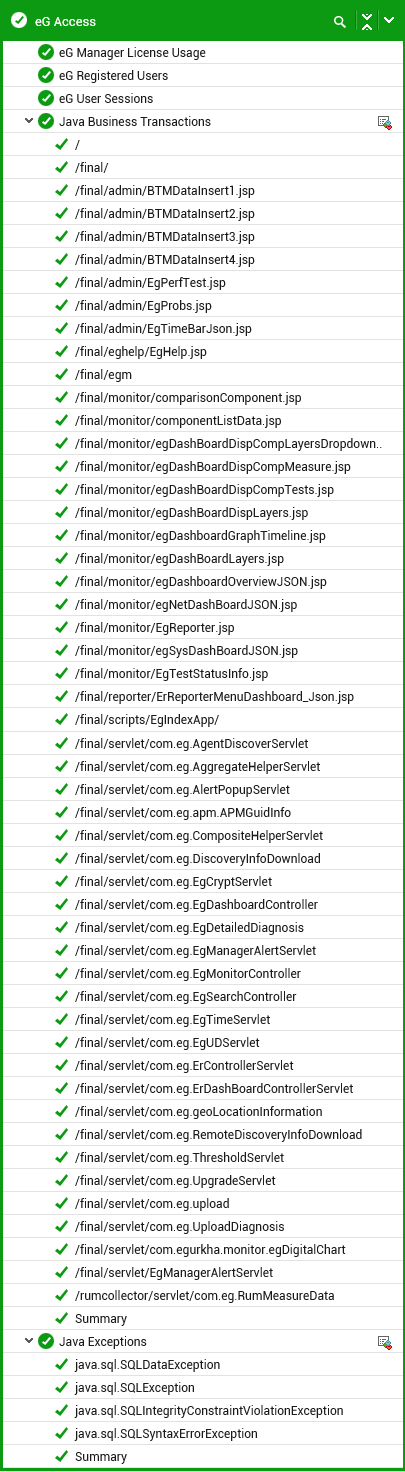Select /final/monitor/EgReporter.jsp entry
405x1472 pixels.
(x=155, y=628)
